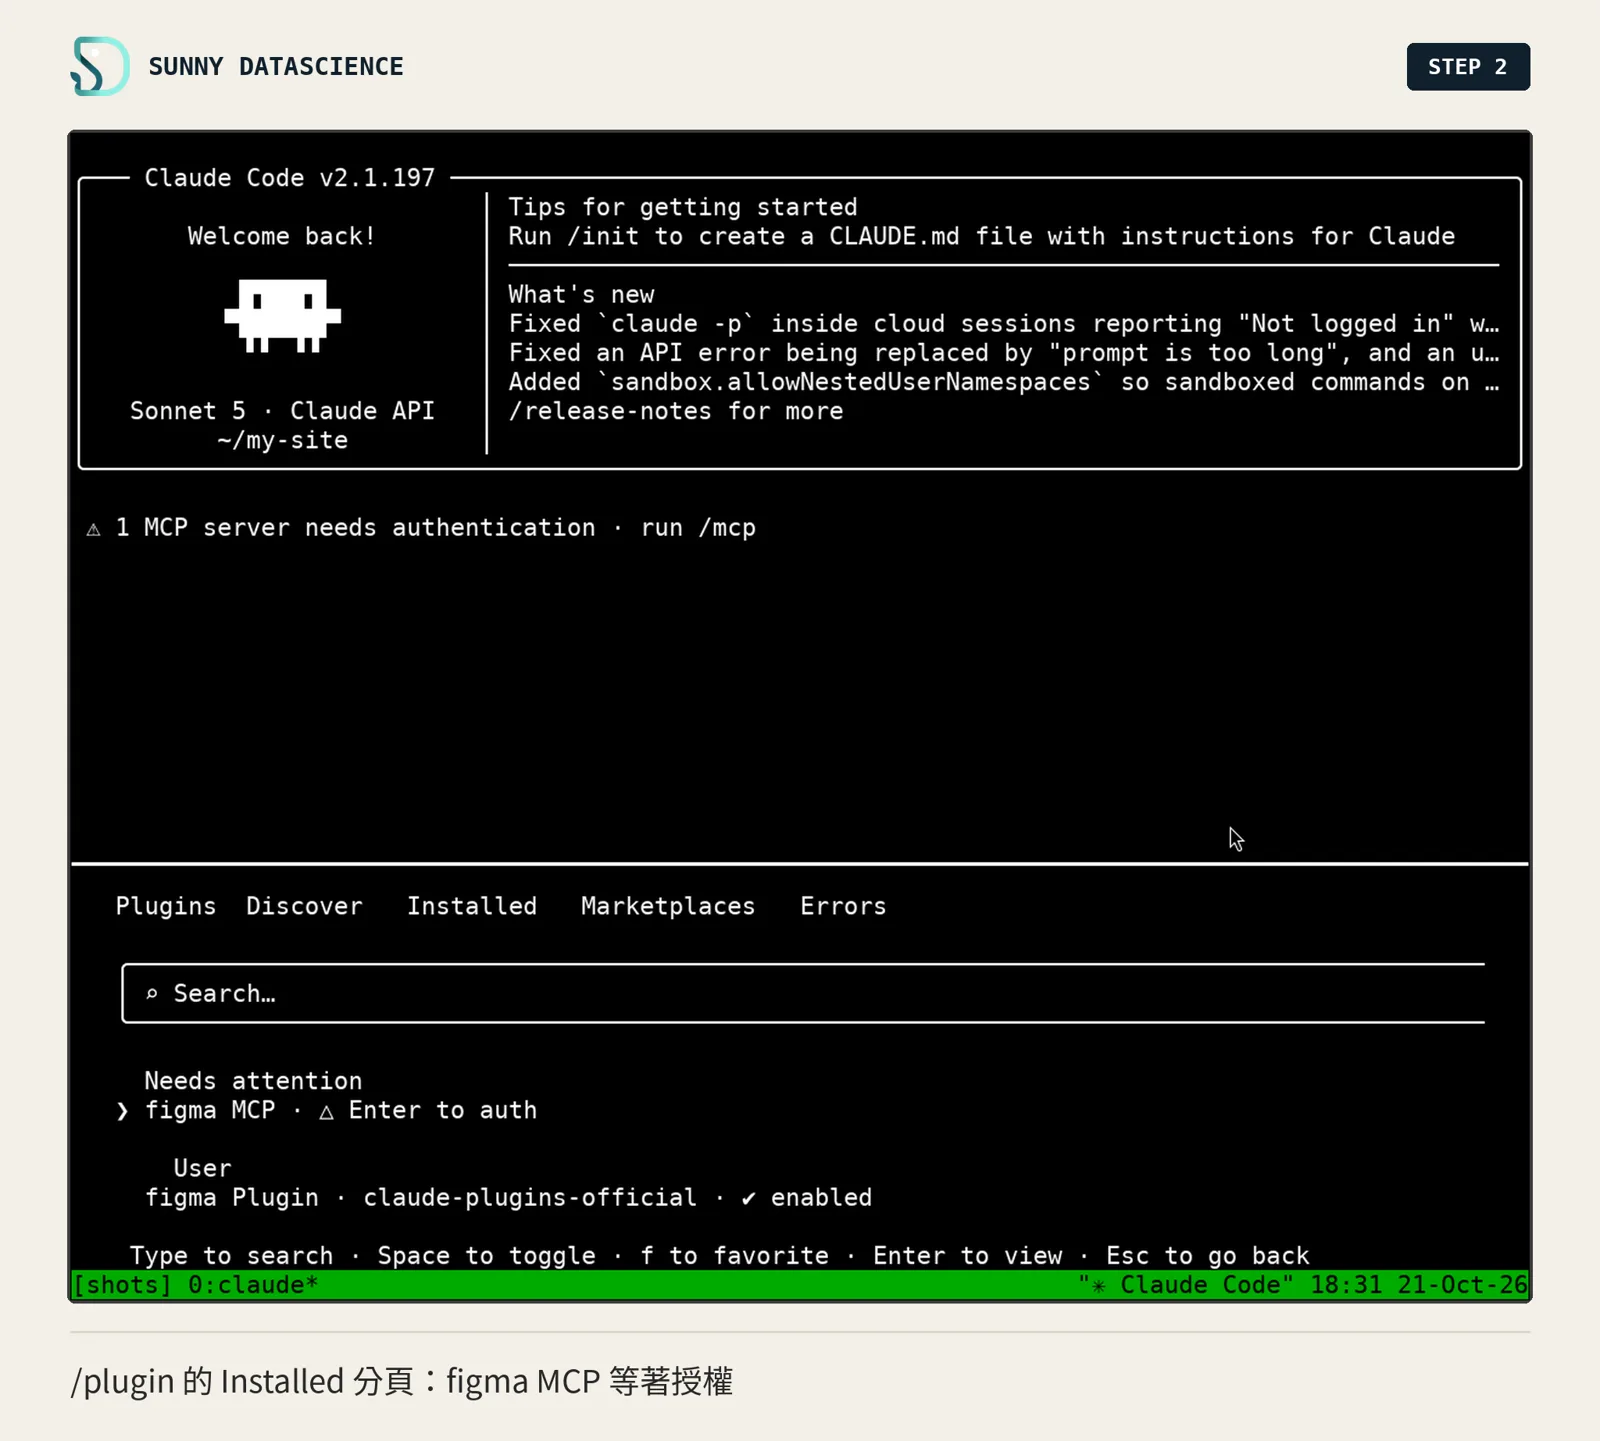Click the 'Esc to go back' hint
Image resolution: width=1600 pixels, height=1441 pixels.
point(1208,1256)
